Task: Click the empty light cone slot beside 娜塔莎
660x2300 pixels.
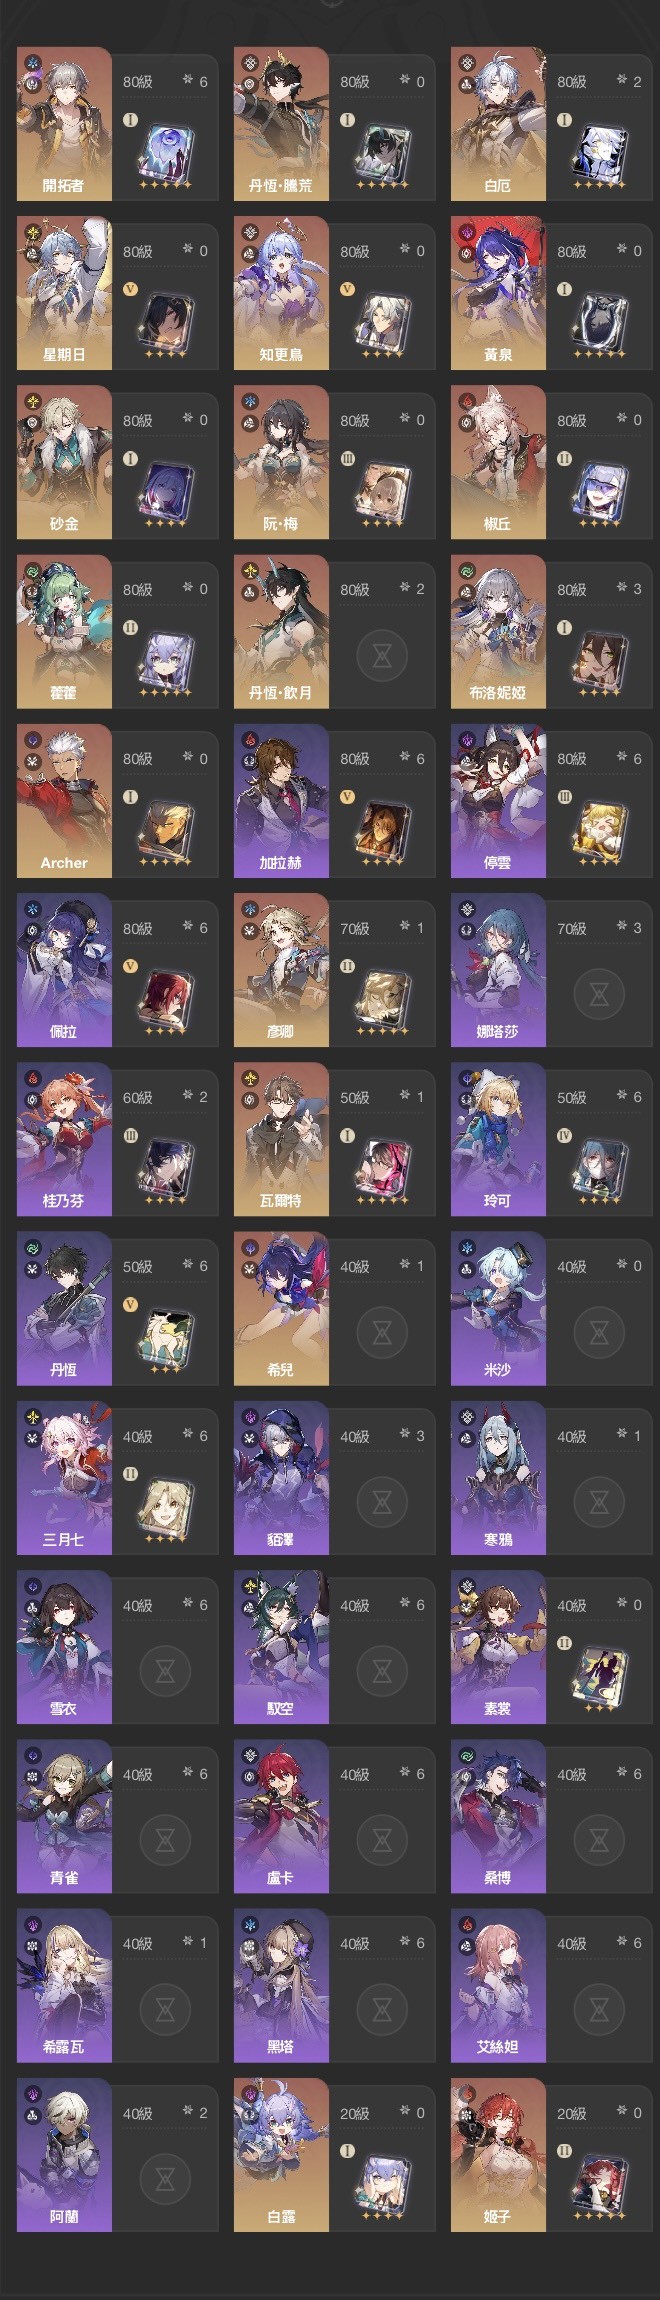Action: tap(599, 993)
